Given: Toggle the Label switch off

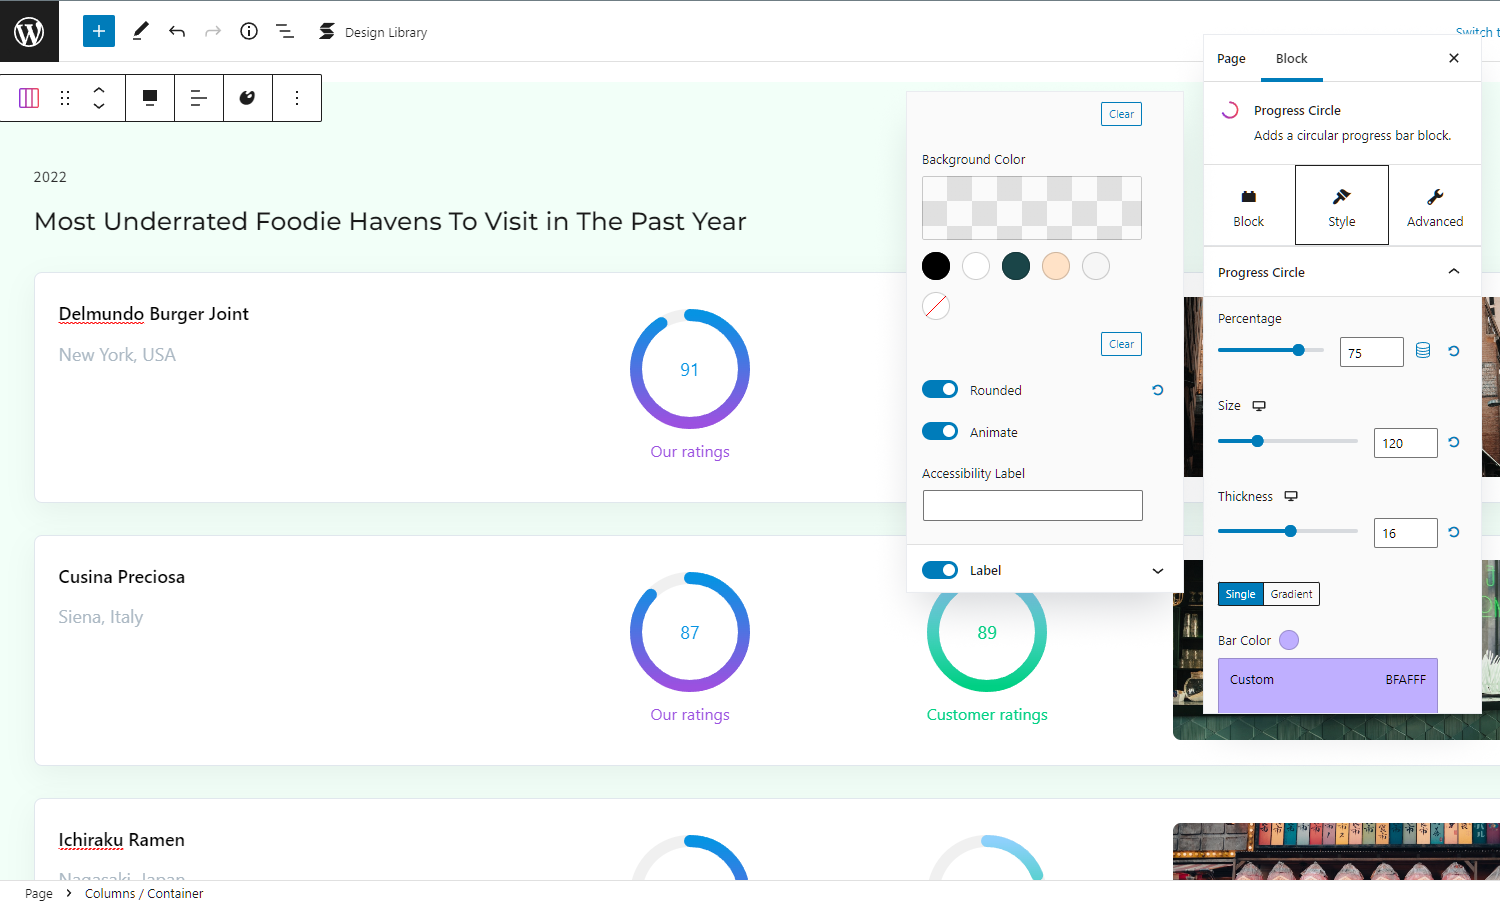Looking at the screenshot, I should pyautogui.click(x=940, y=570).
